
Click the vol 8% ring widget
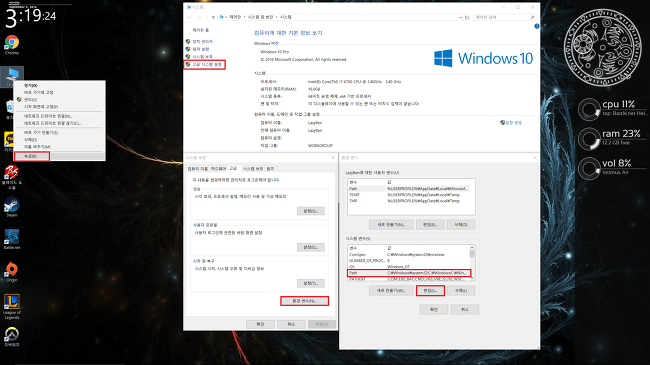589,168
